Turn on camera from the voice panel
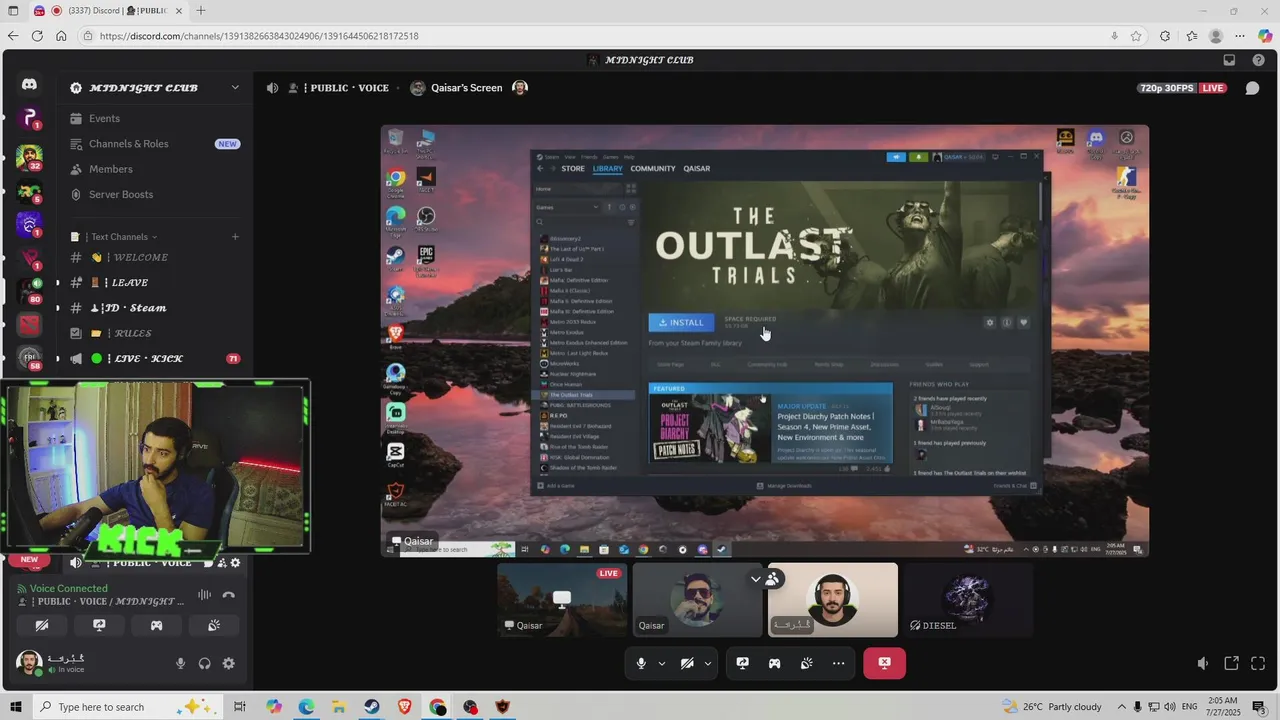 point(41,625)
